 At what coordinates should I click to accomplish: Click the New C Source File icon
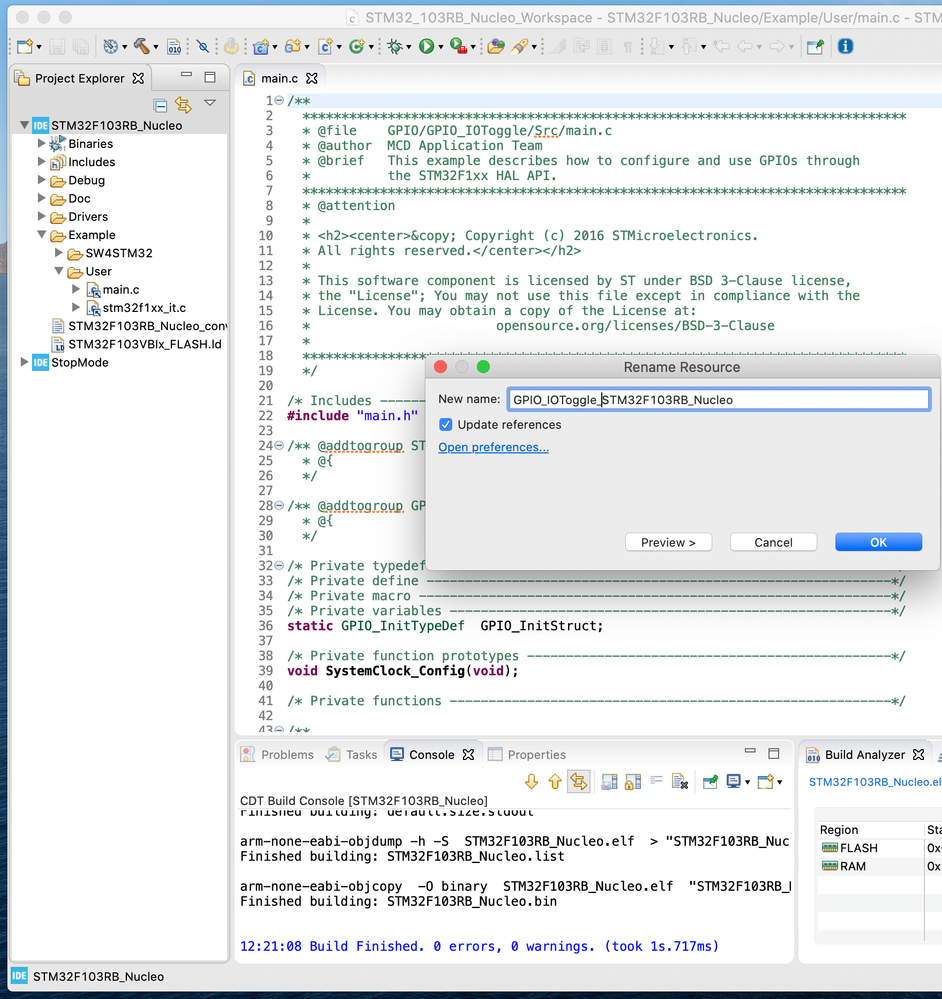point(325,47)
